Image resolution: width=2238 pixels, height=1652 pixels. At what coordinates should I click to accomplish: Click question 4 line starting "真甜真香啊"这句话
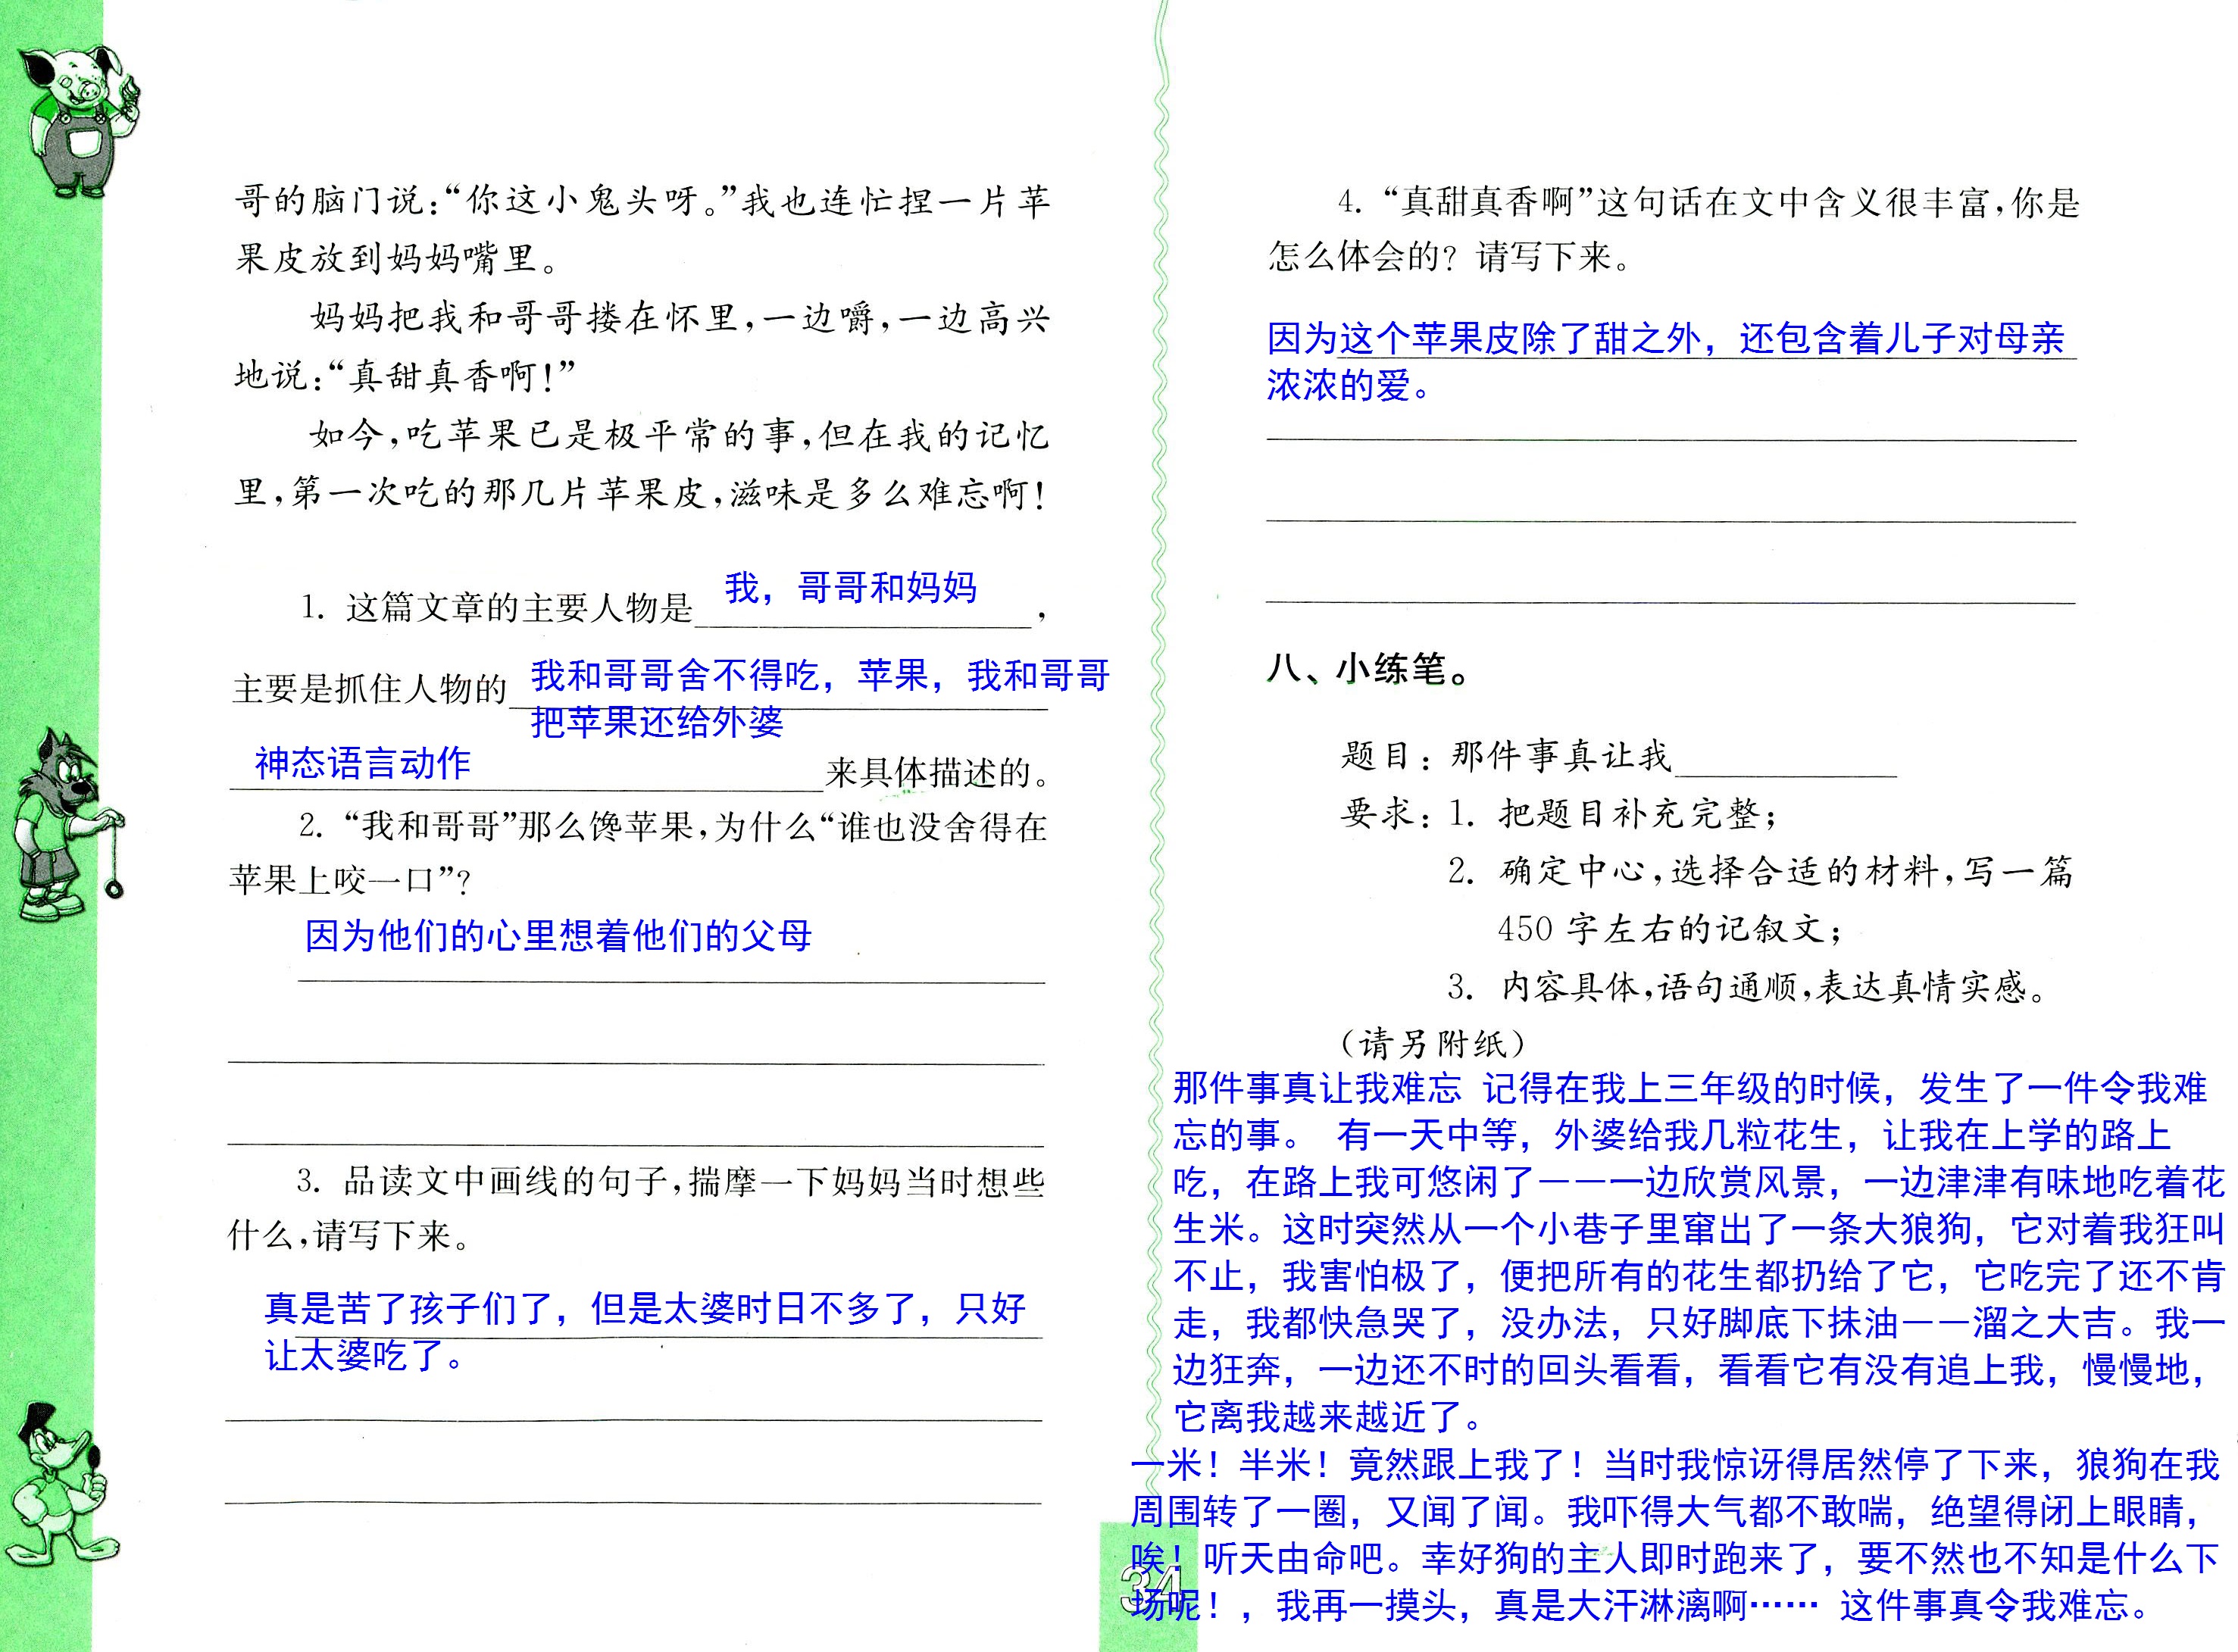pyautogui.click(x=1710, y=203)
